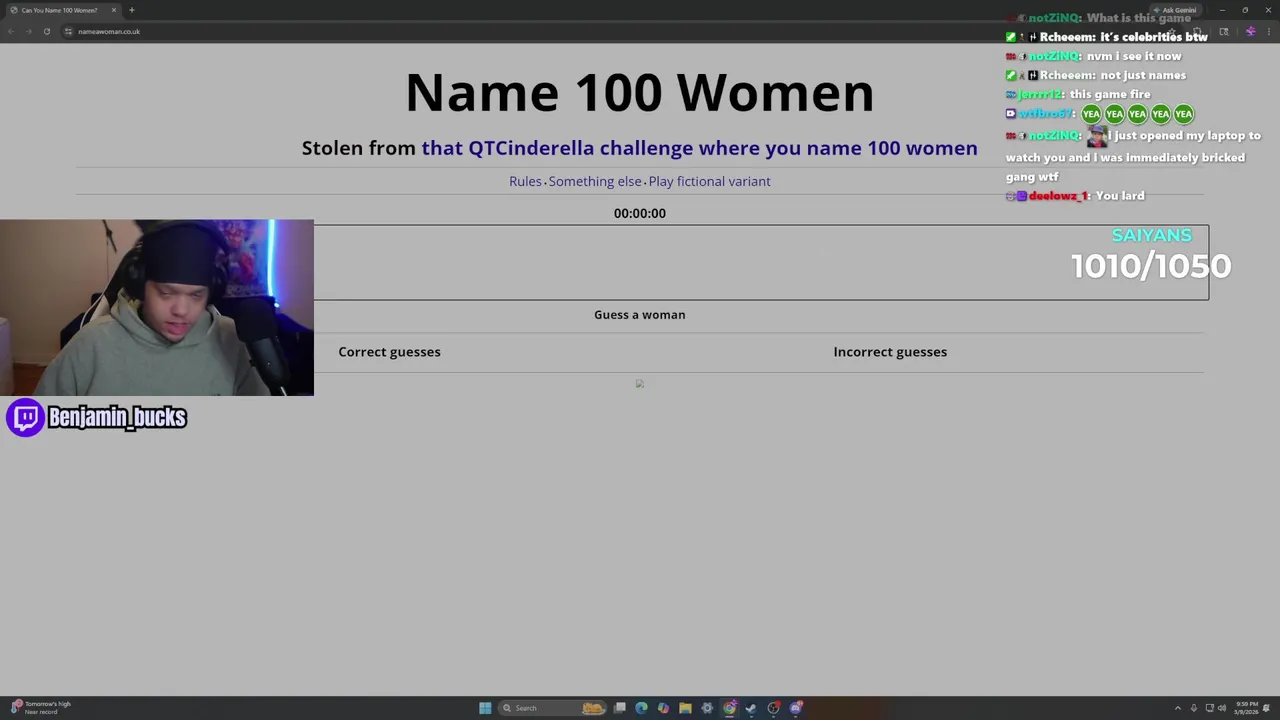This screenshot has height=720, width=1280.
Task: Click the Name 100 Women title
Action: pyautogui.click(x=640, y=92)
